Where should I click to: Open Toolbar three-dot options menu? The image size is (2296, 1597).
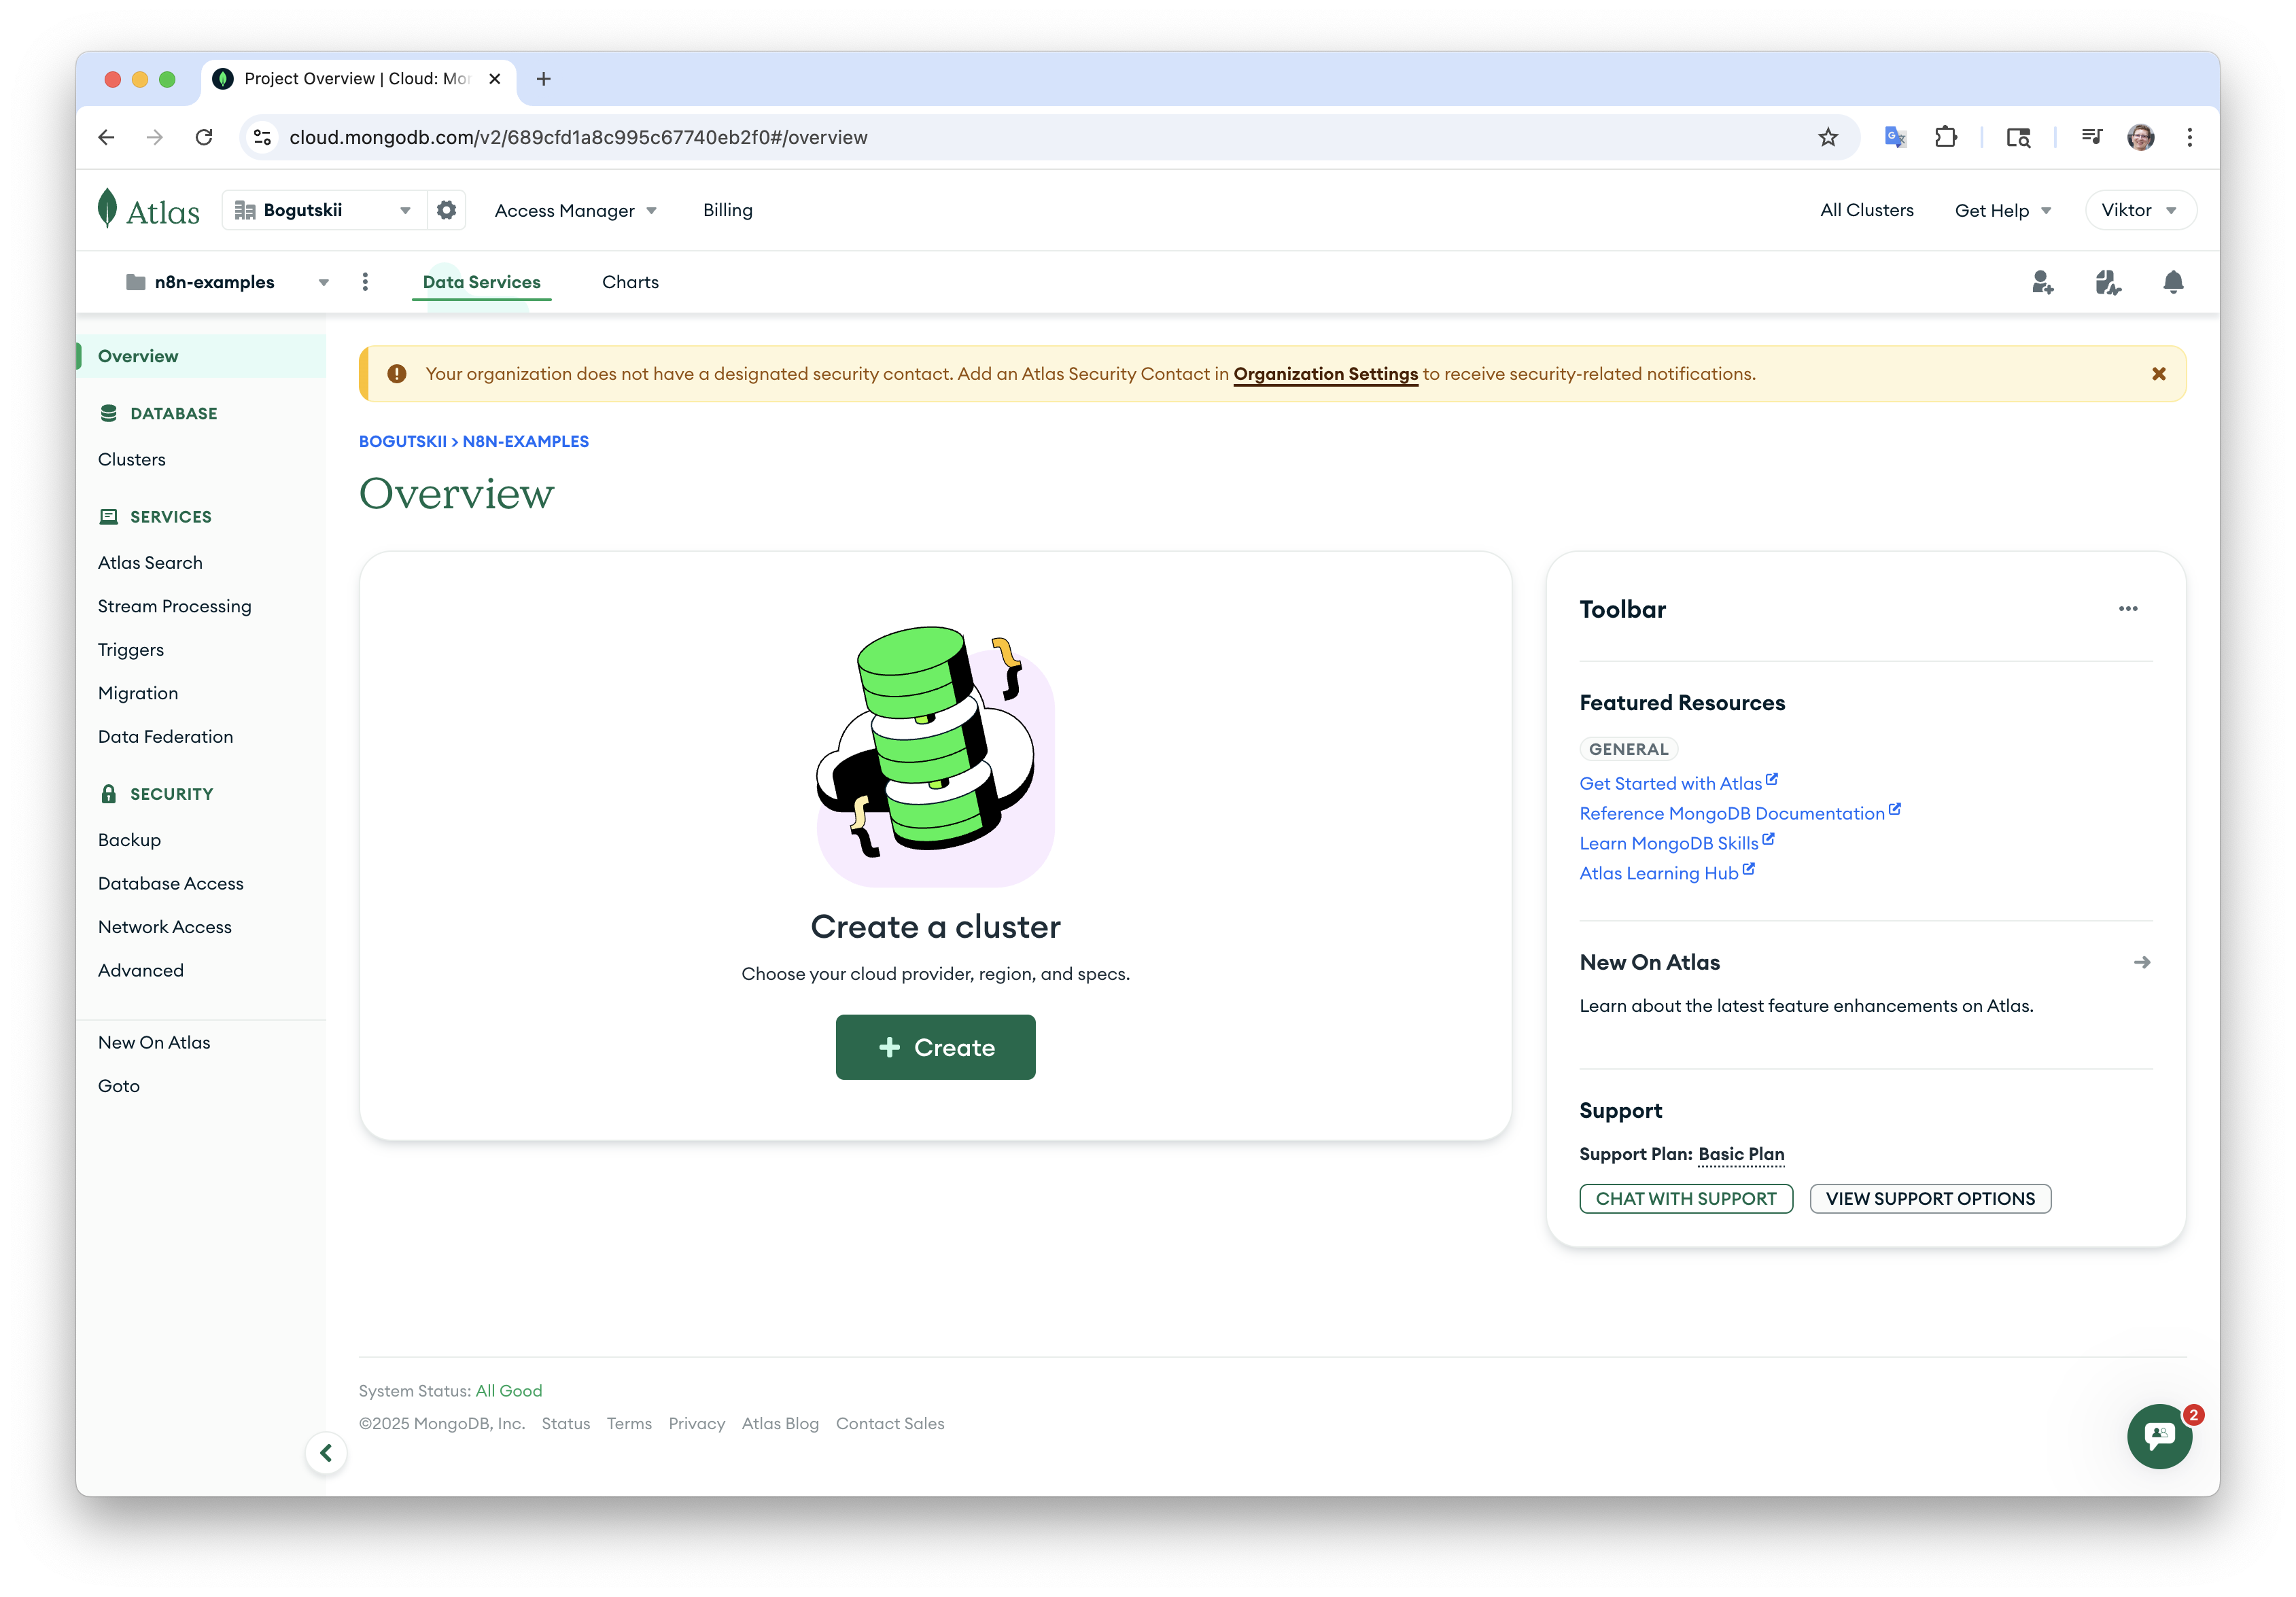[2127, 609]
